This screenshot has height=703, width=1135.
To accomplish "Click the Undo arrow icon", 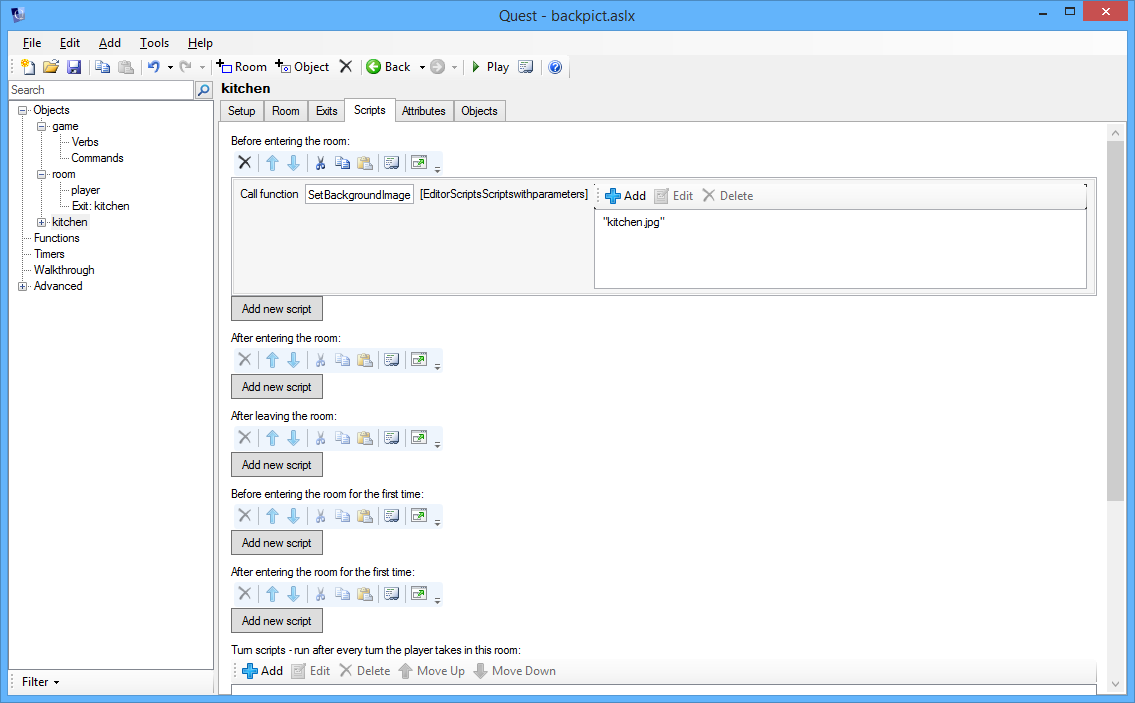I will pyautogui.click(x=153, y=67).
